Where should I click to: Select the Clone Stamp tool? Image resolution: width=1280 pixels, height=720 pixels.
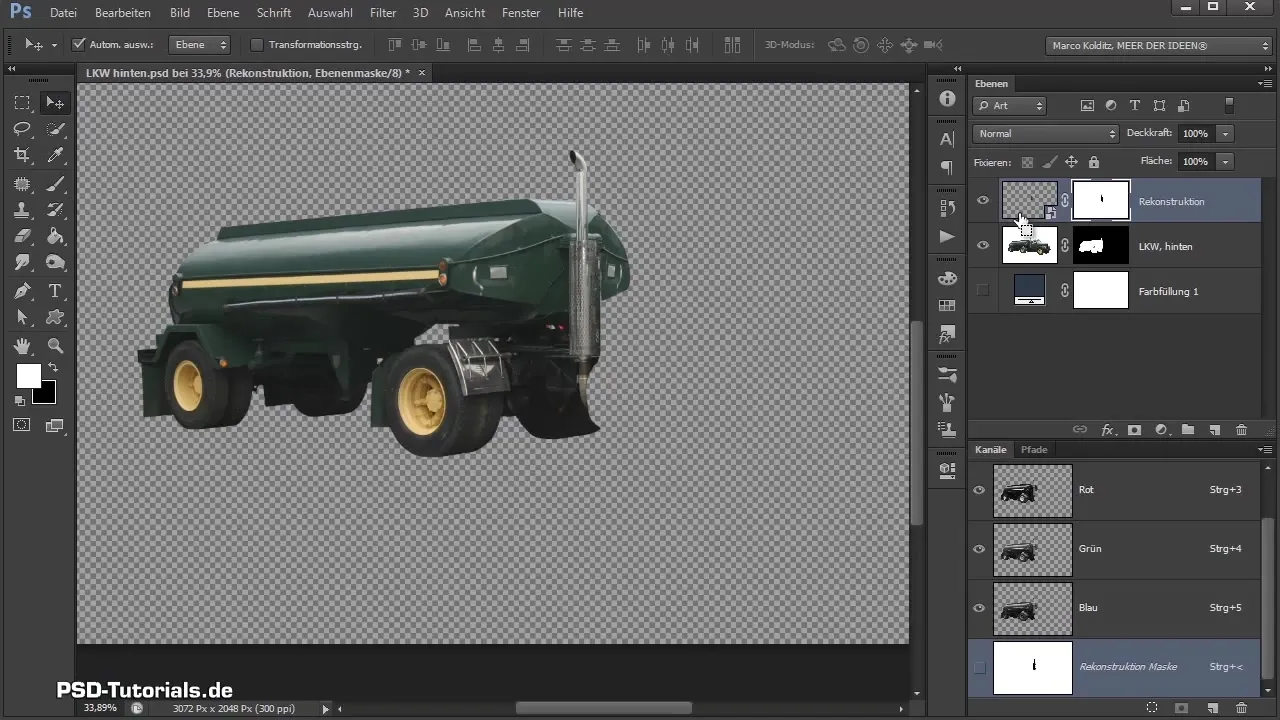pos(22,210)
